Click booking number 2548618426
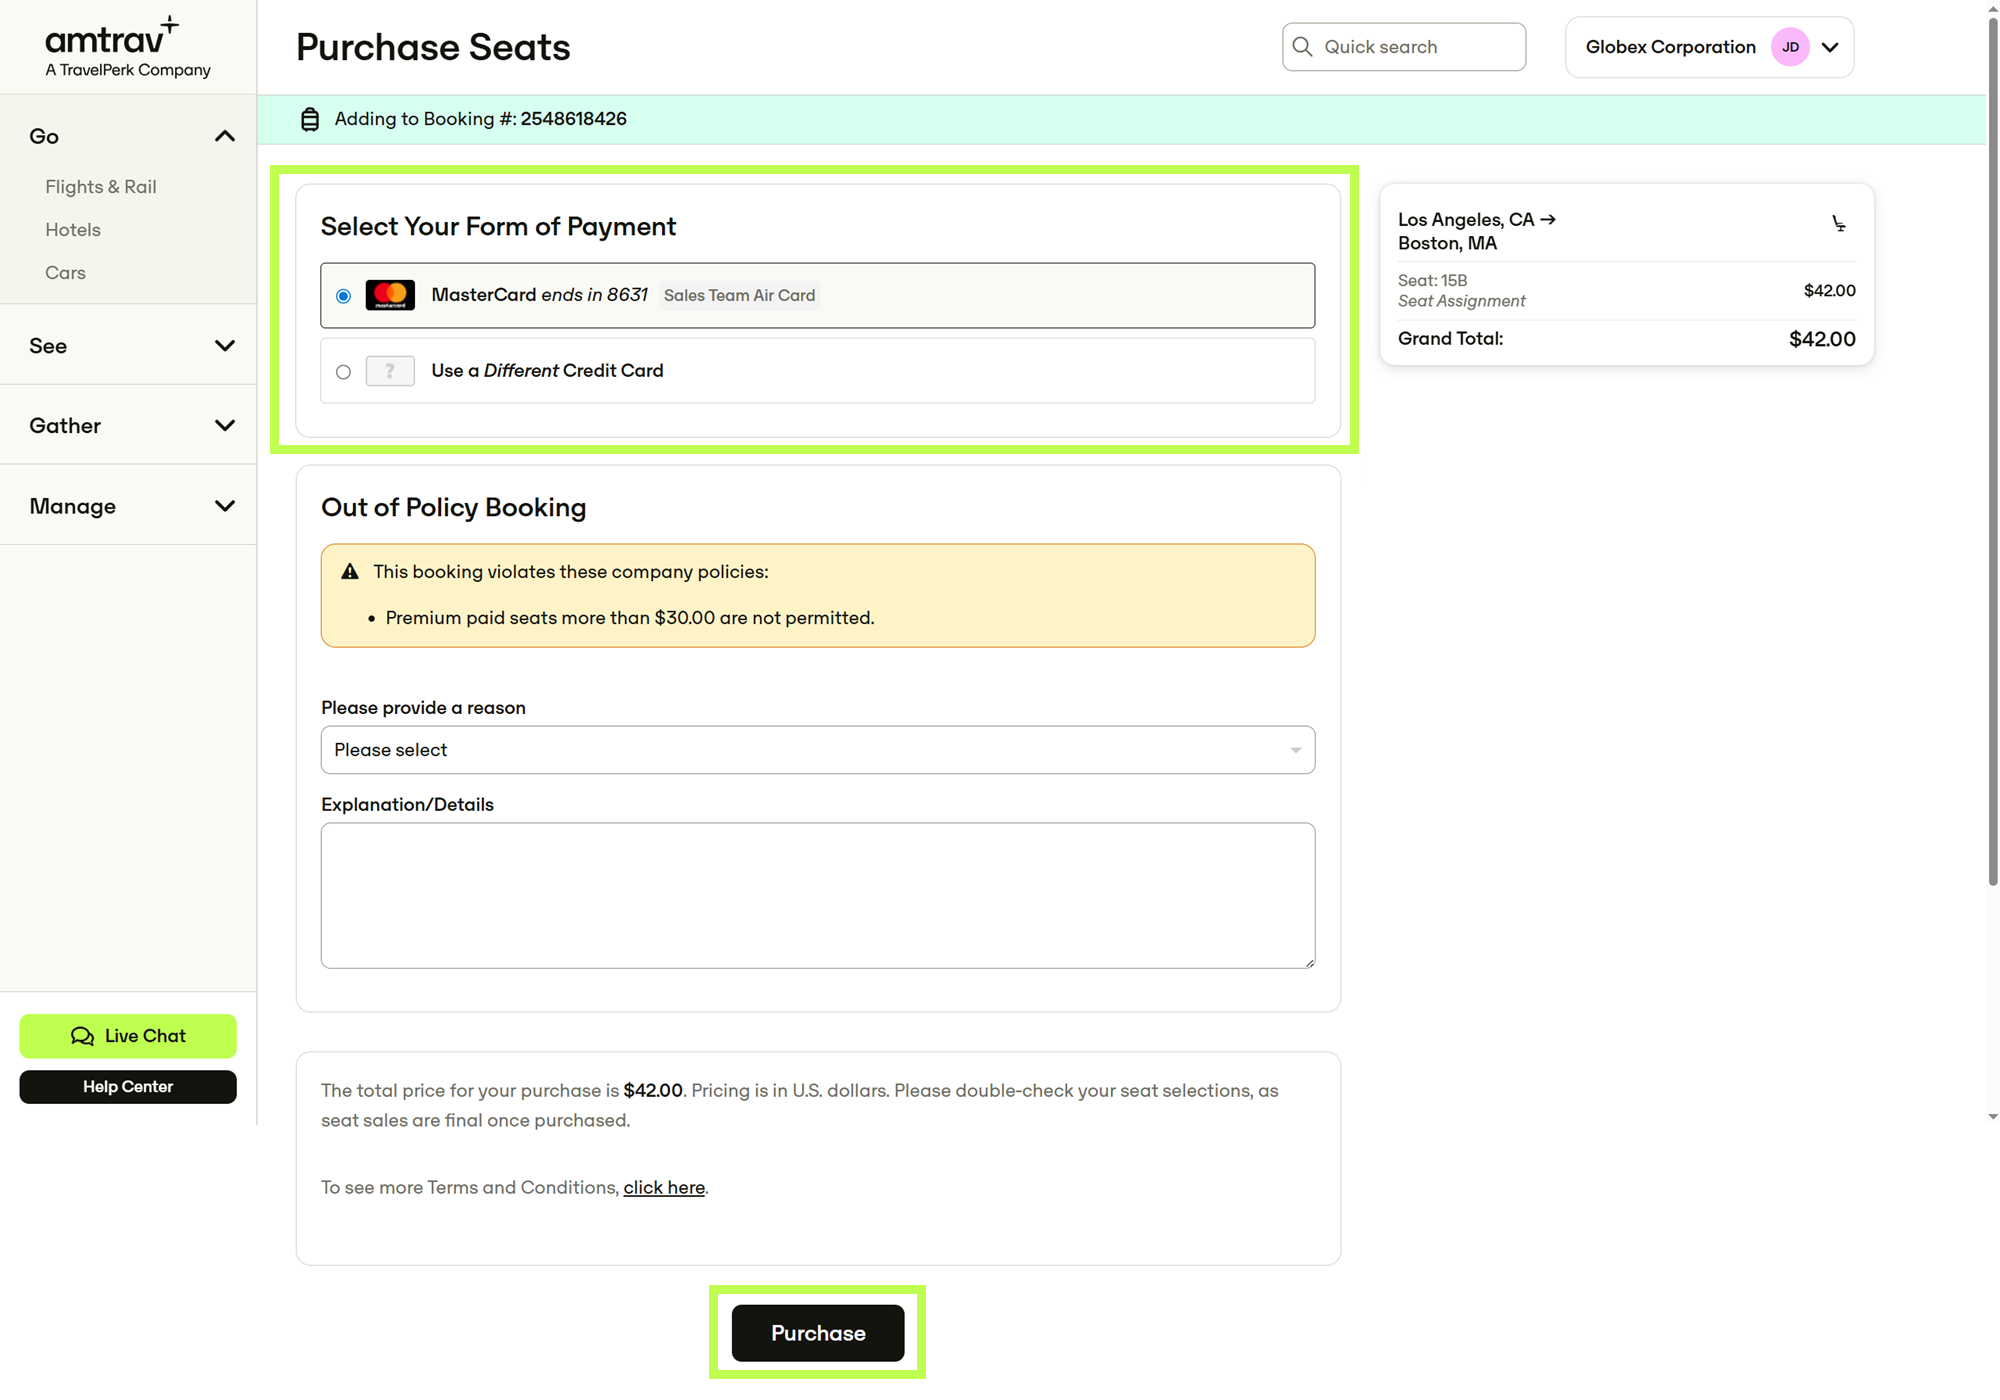 tap(573, 119)
